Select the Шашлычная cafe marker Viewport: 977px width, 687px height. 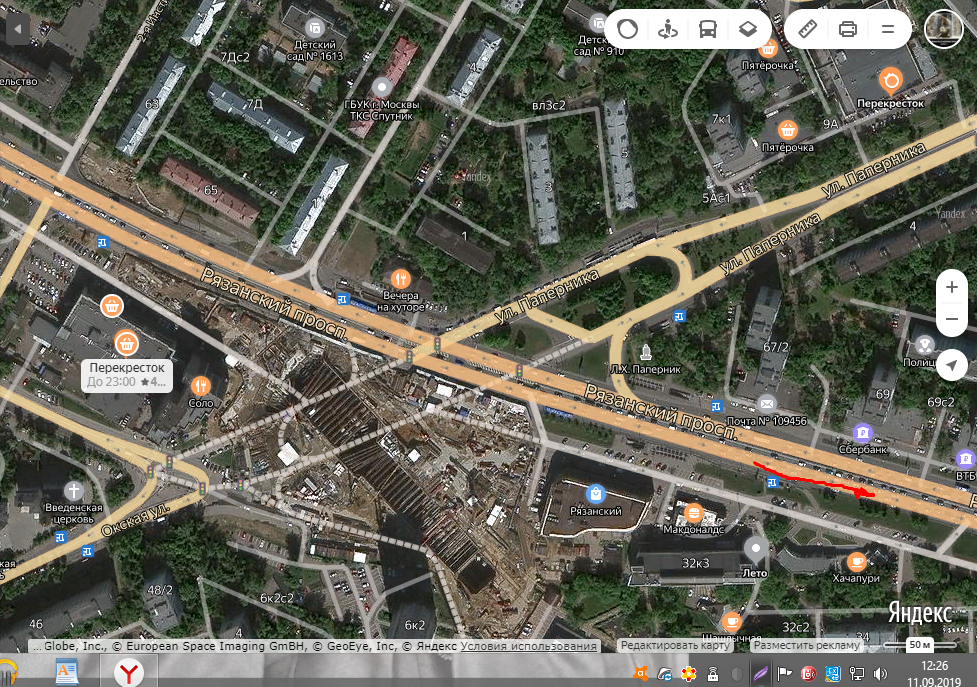tap(732, 622)
